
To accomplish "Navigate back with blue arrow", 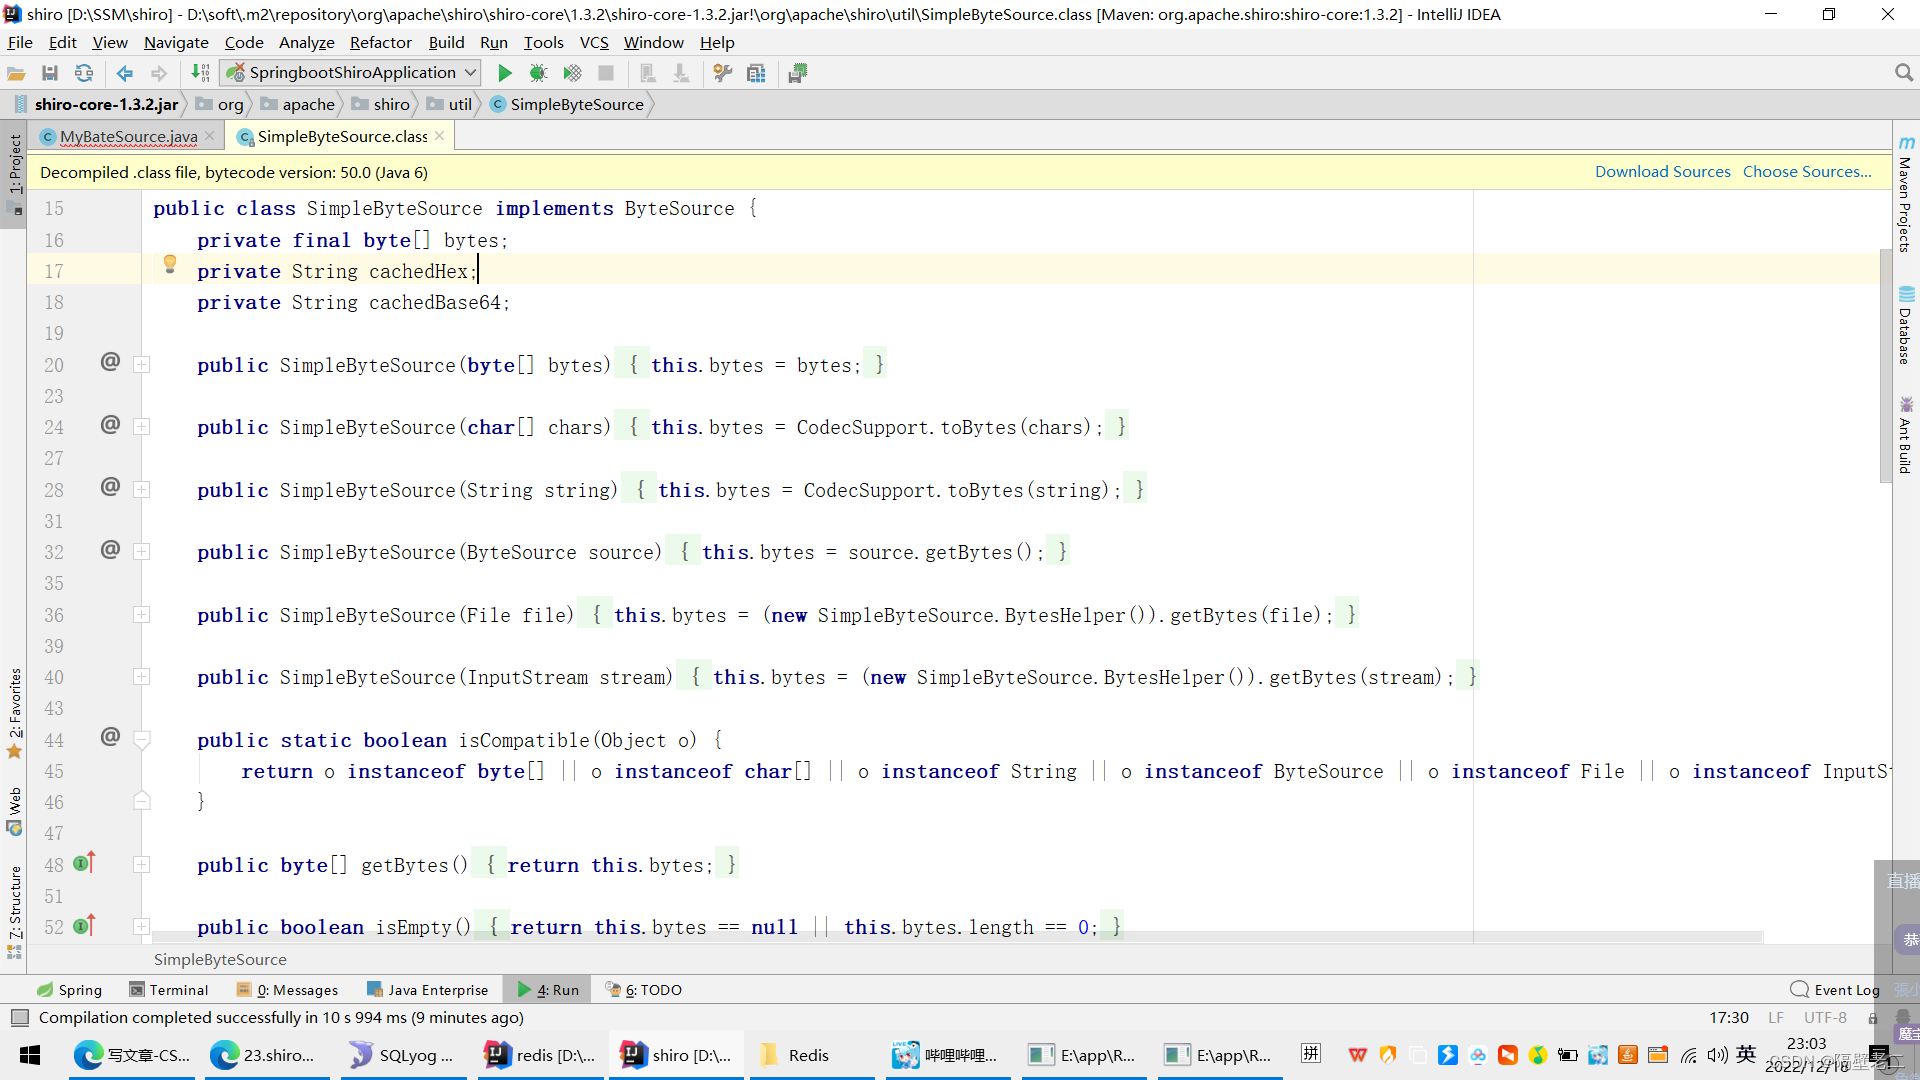I will [x=125, y=73].
